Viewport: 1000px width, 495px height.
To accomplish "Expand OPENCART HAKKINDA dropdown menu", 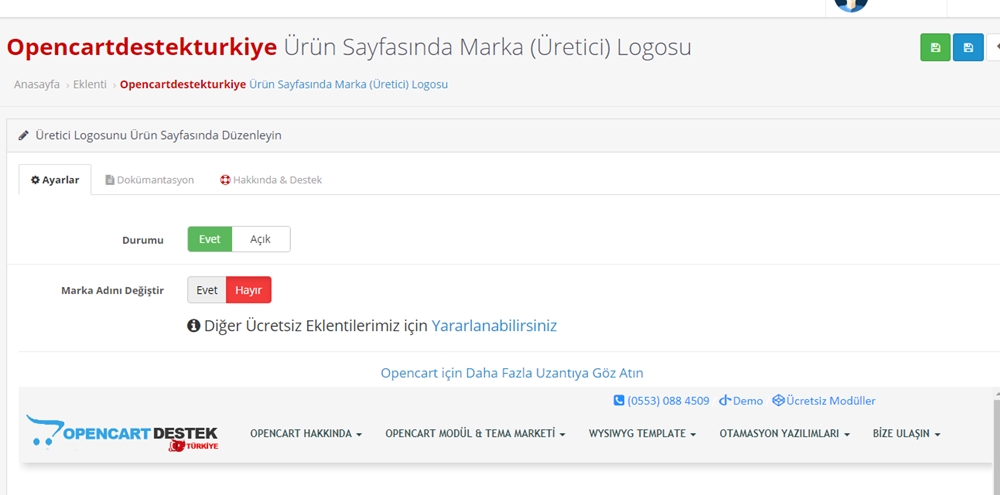I will pos(306,434).
